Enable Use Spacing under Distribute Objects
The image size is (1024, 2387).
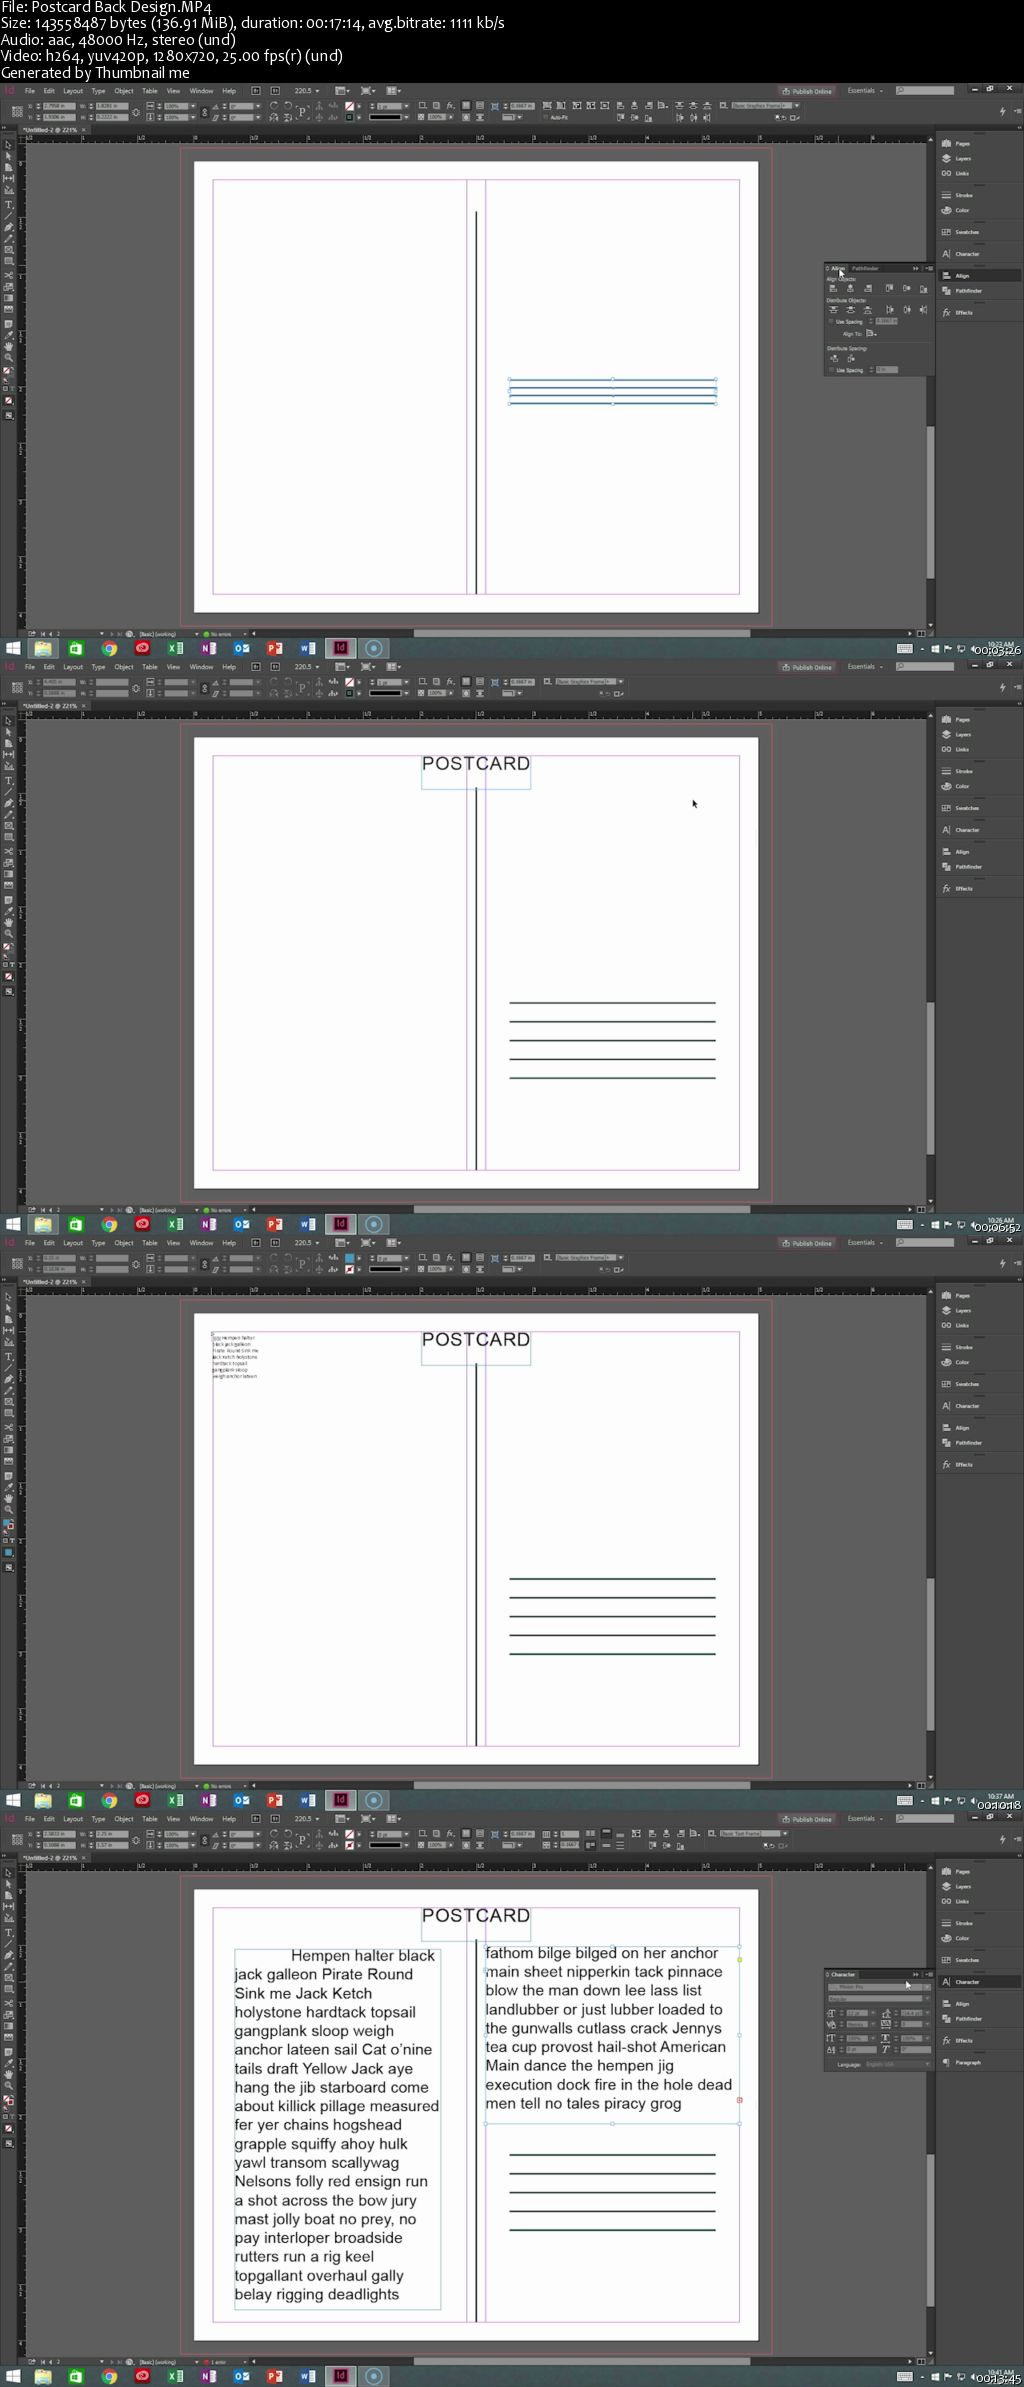pos(831,321)
